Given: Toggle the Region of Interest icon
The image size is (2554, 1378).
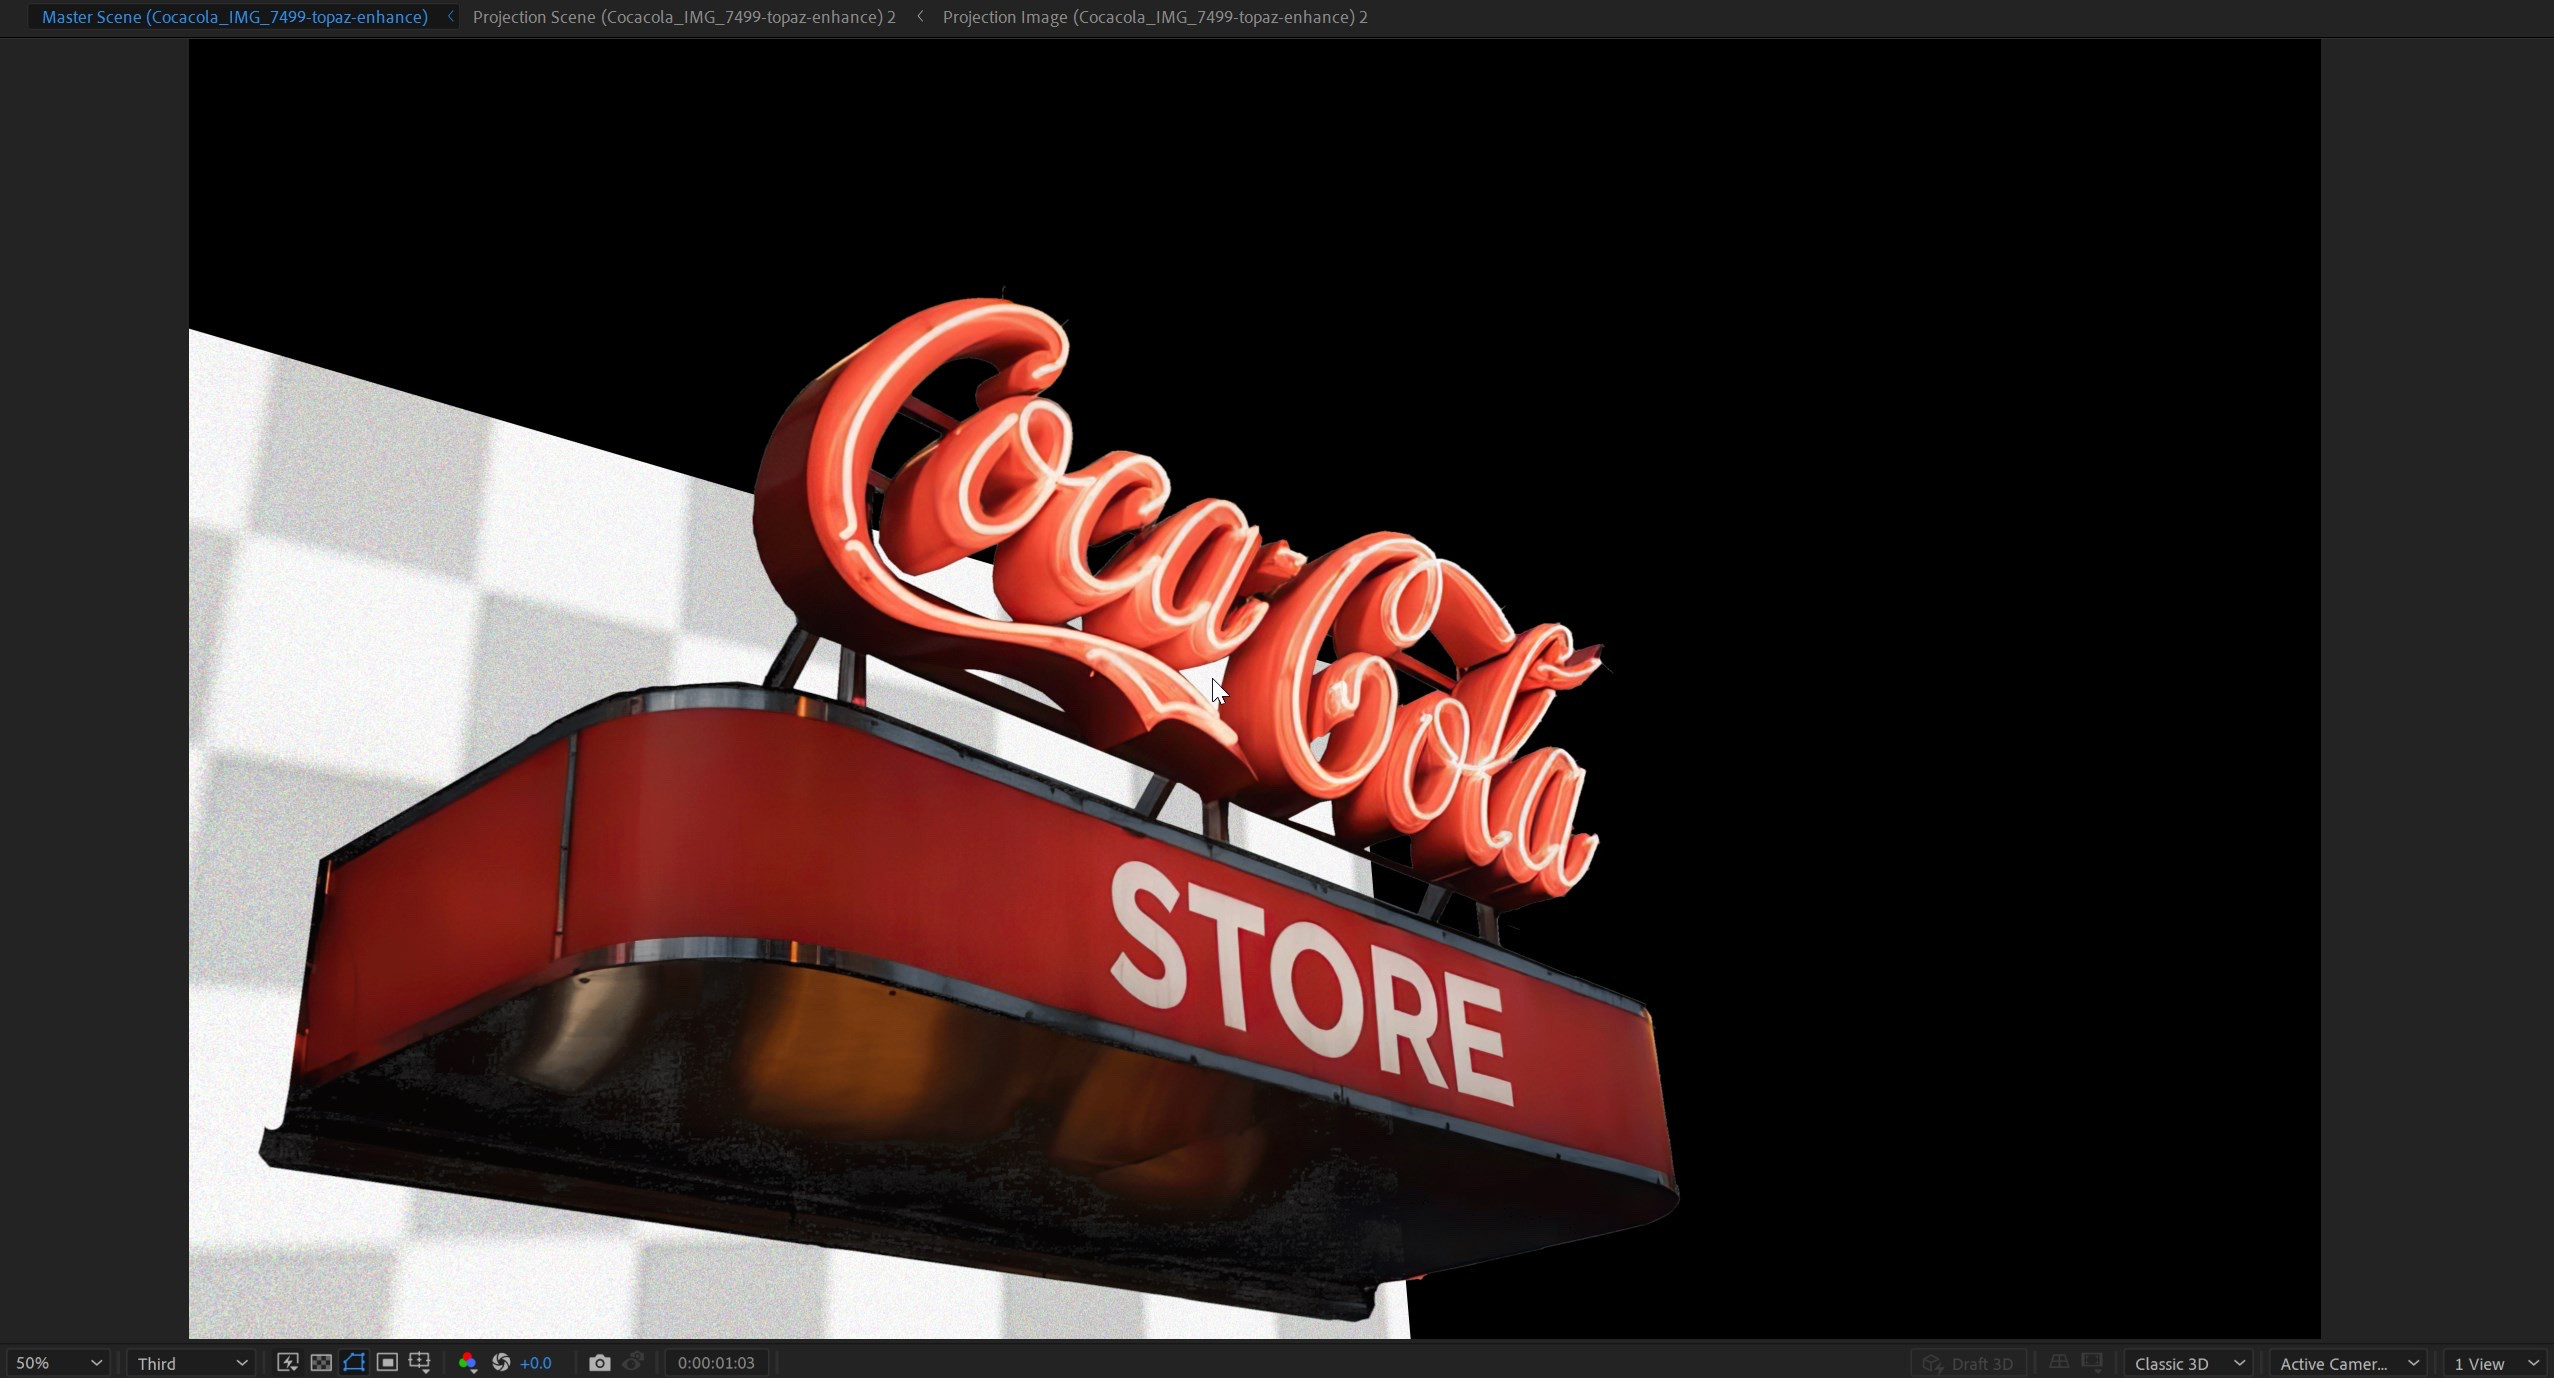Looking at the screenshot, I should tap(387, 1362).
